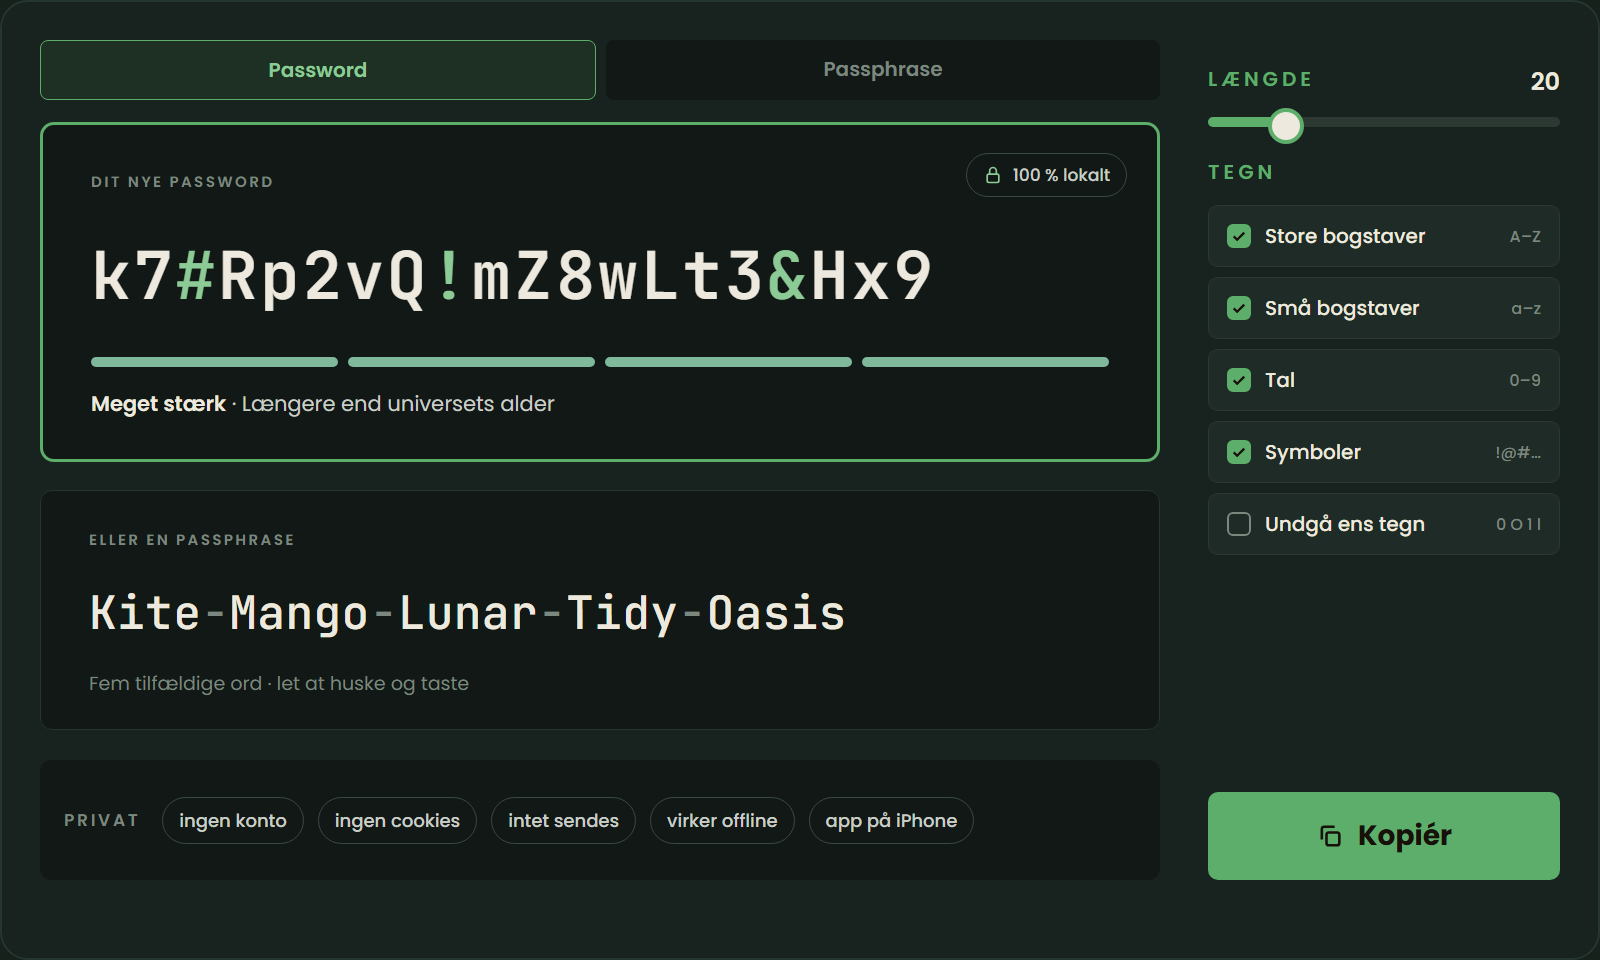Click the 'ingen cookies' chip
Image resolution: width=1600 pixels, height=960 pixels.
(x=397, y=820)
